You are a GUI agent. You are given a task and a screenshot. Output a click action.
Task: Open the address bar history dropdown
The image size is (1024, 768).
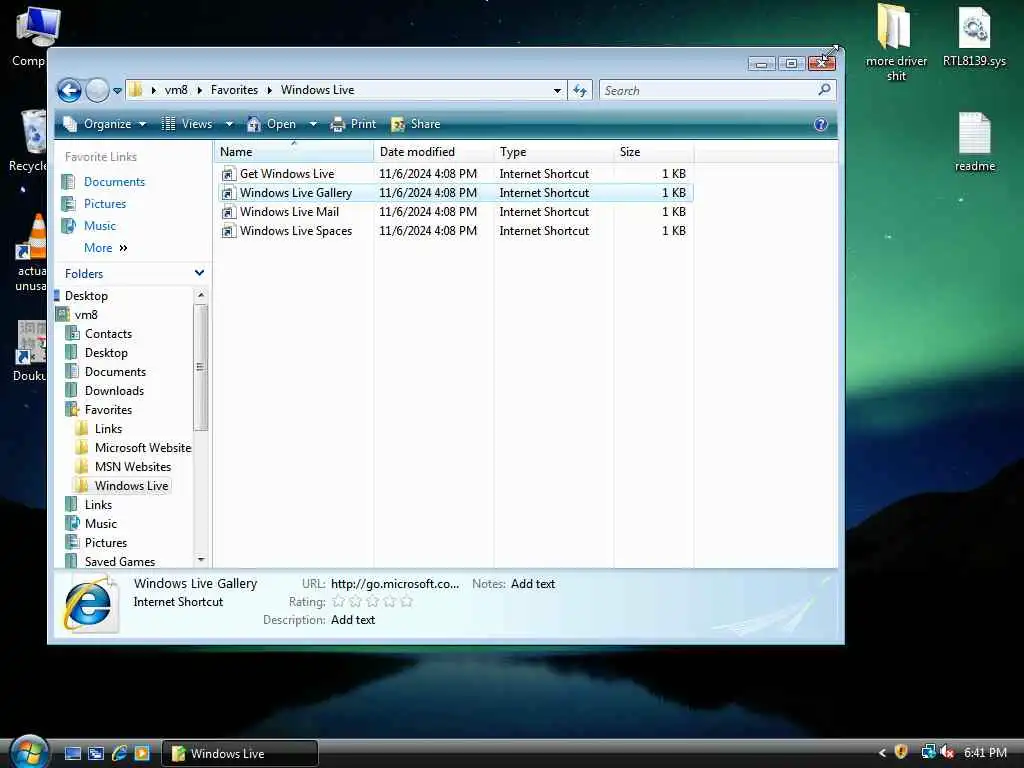[x=557, y=90]
